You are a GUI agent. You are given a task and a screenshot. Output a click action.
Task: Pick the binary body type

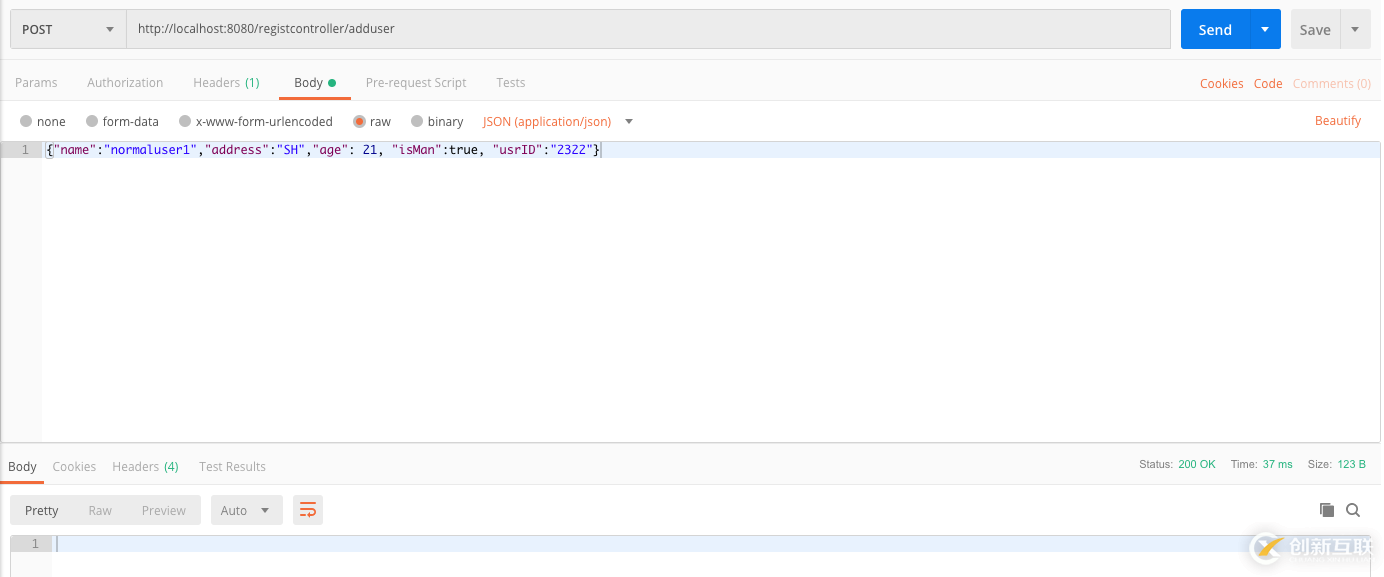click(x=437, y=121)
